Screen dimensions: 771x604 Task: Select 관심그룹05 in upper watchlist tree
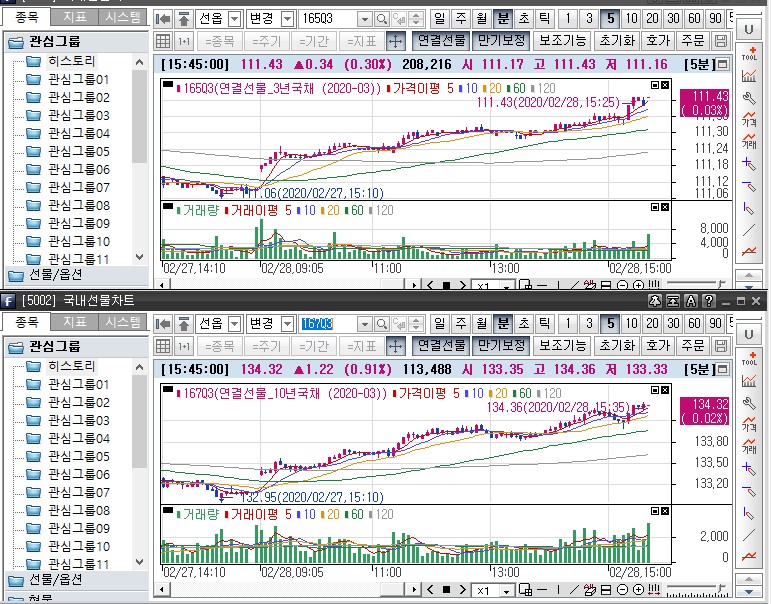78,152
